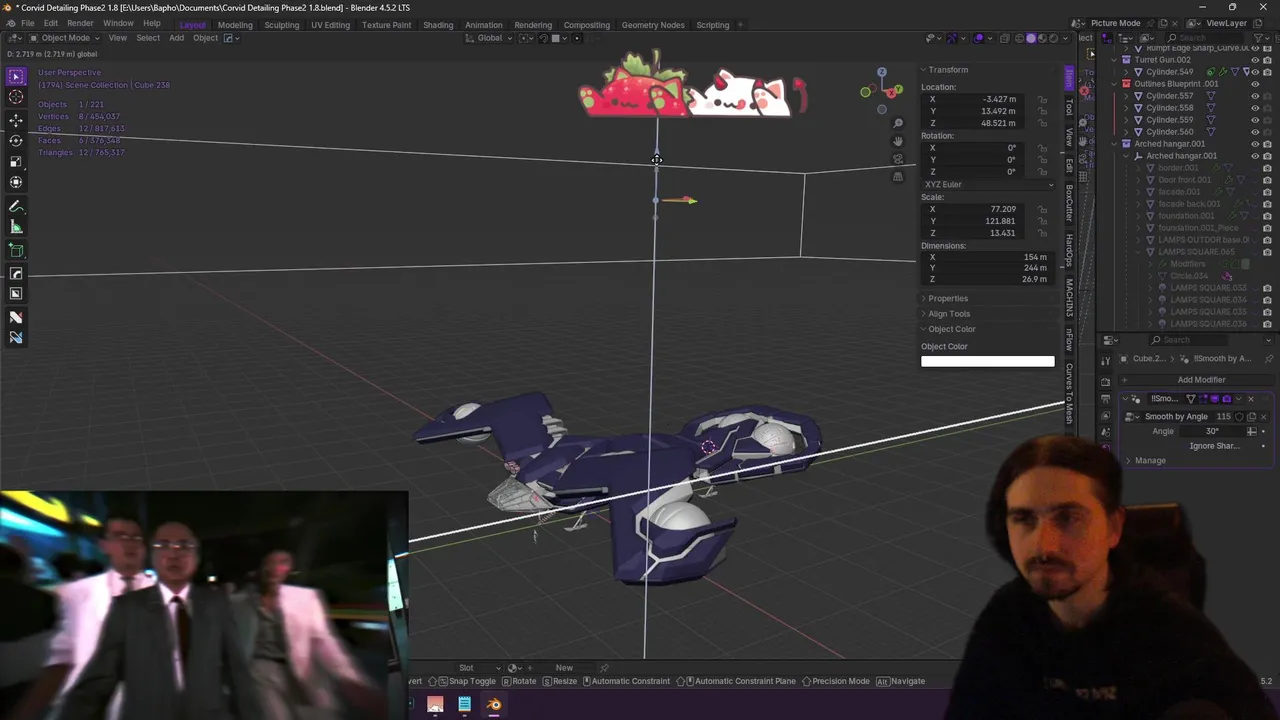This screenshot has height=720, width=1280.
Task: Click the white Object Color swatch
Action: click(x=987, y=362)
